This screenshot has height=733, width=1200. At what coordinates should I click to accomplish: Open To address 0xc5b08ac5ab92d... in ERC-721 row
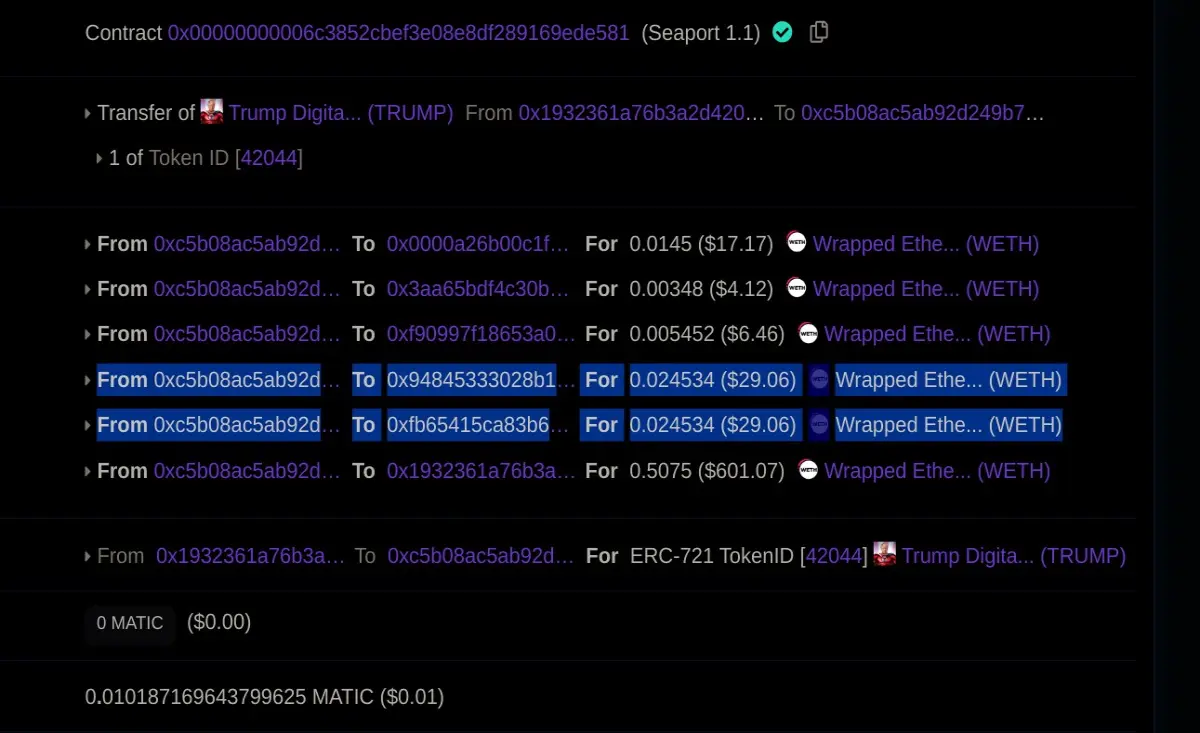481,556
